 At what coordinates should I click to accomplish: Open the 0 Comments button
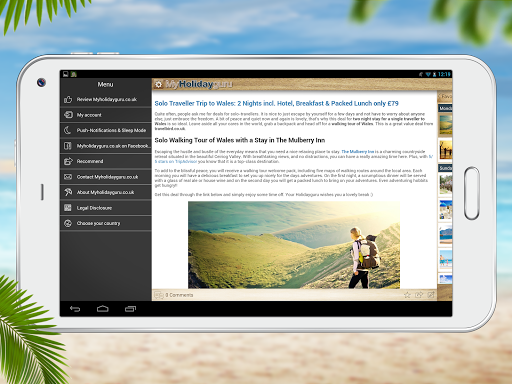pos(174,295)
